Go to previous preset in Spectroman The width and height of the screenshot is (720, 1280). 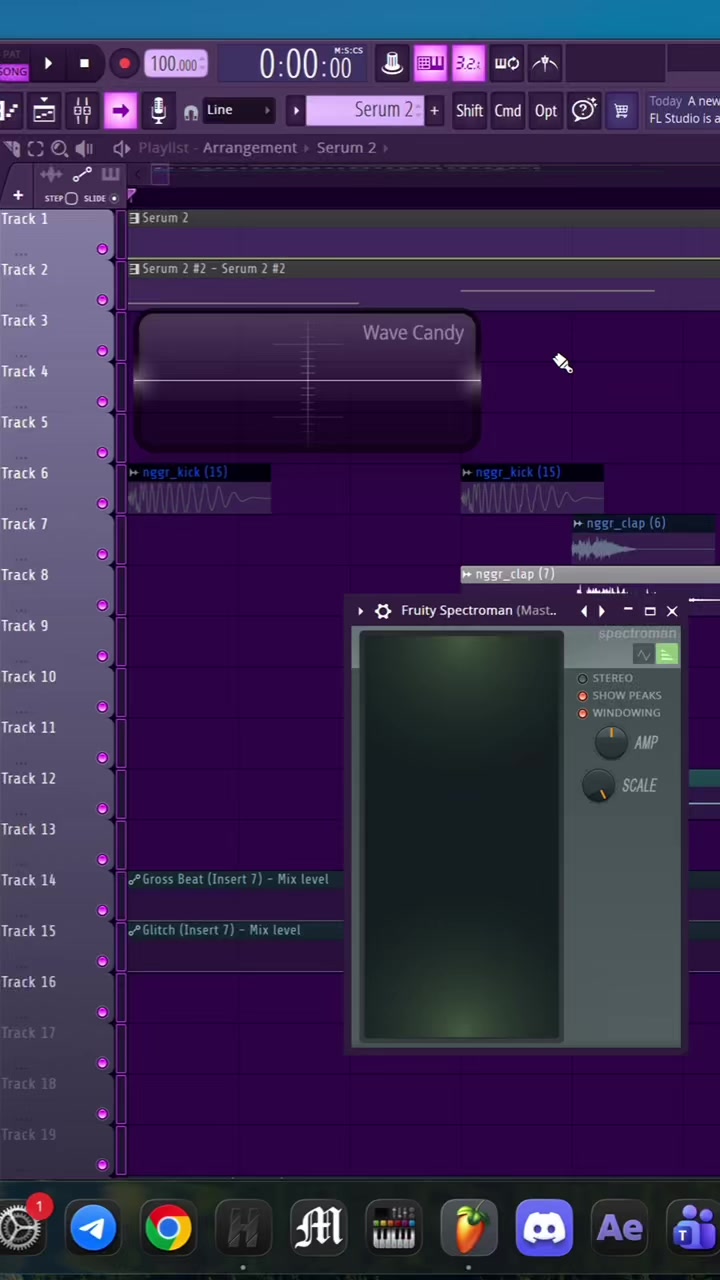click(x=584, y=611)
